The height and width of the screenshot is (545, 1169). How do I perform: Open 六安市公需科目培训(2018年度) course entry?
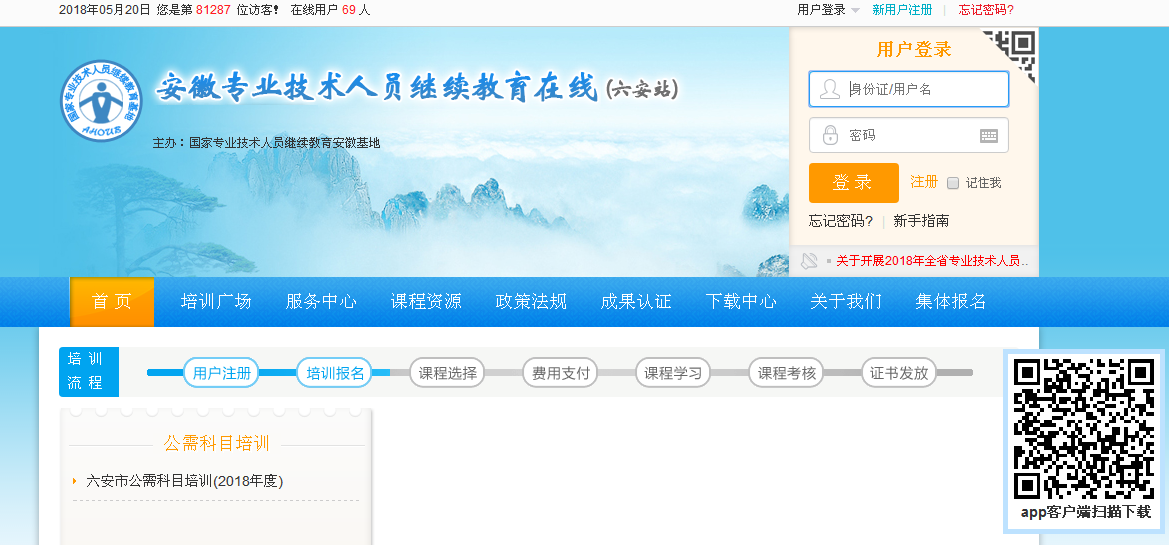185,481
